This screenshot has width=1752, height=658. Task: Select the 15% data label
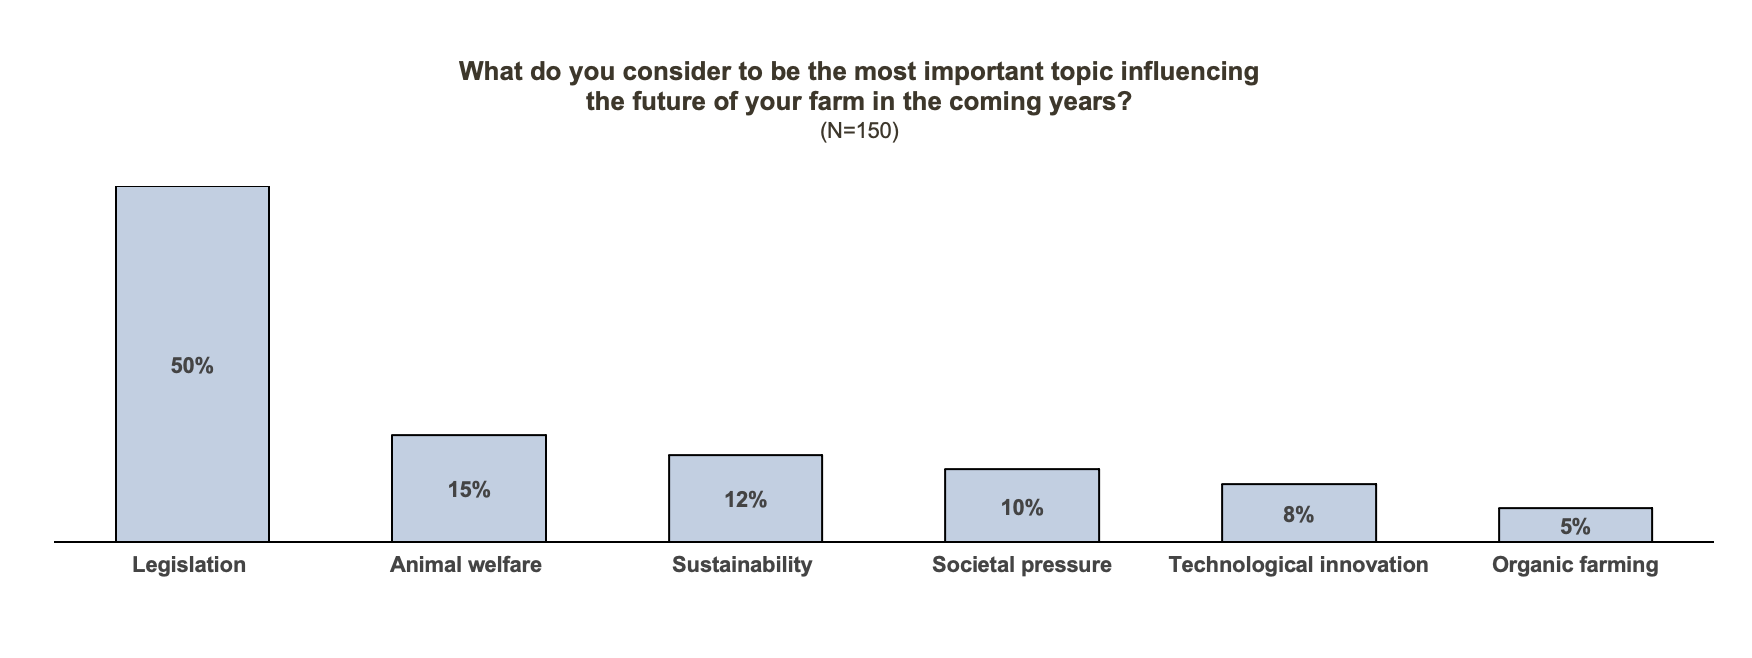468,490
